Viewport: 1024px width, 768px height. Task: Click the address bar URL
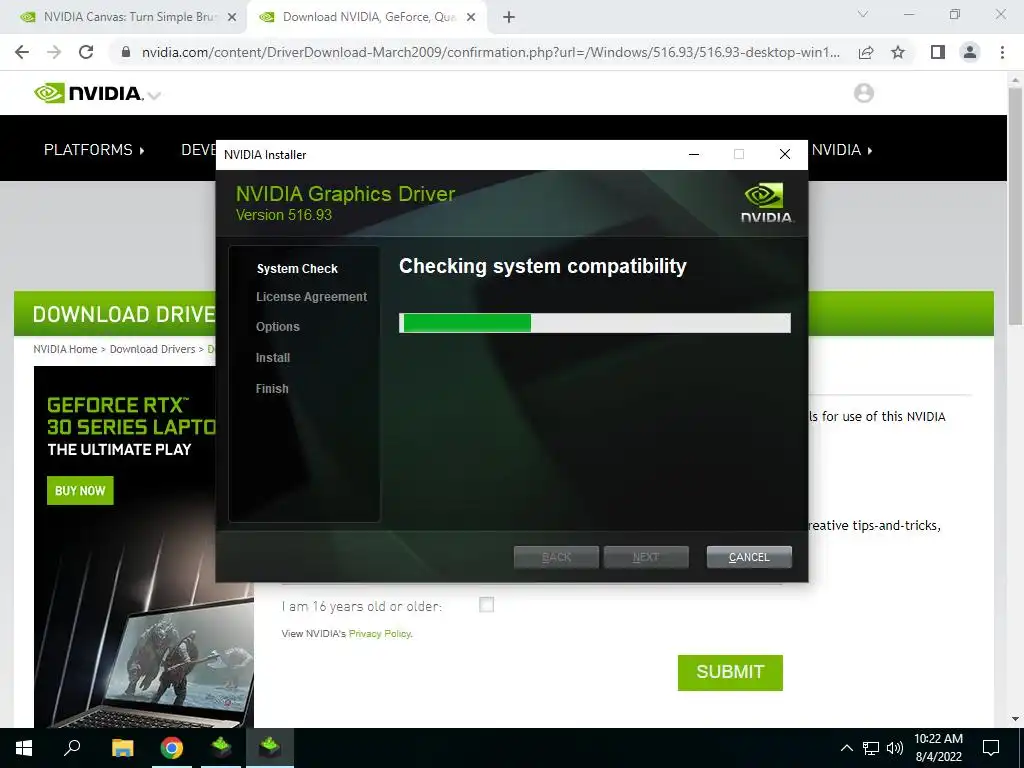pyautogui.click(x=490, y=52)
